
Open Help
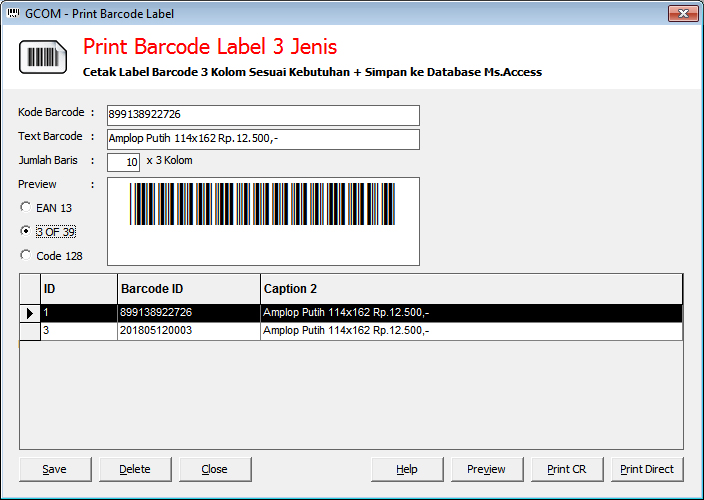click(x=407, y=469)
